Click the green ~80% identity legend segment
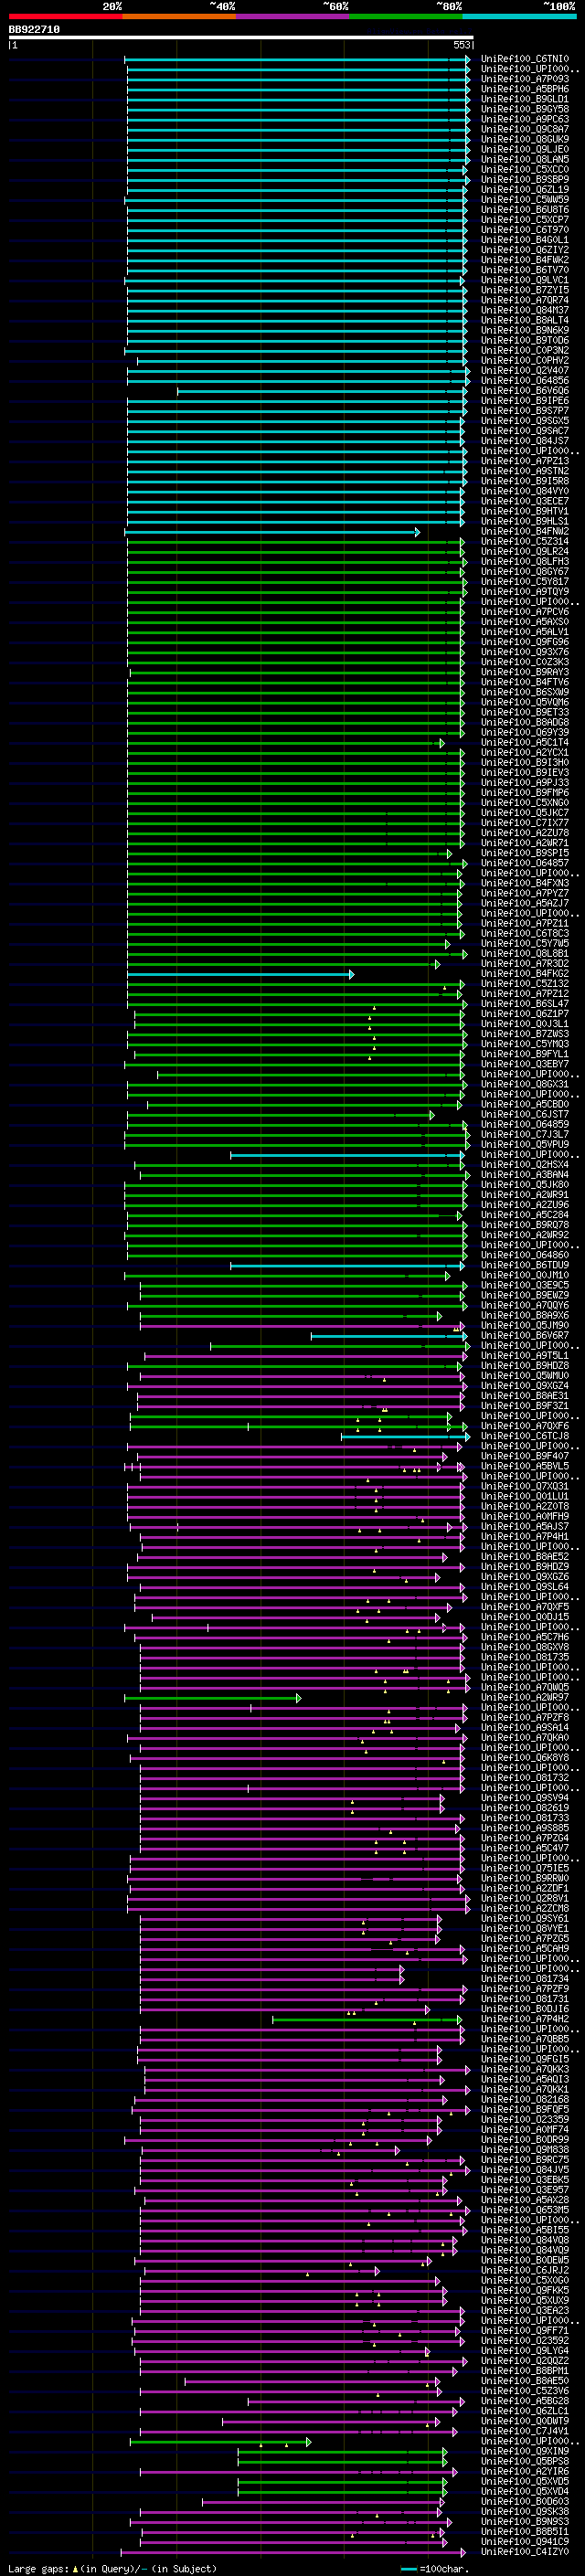 (406, 16)
